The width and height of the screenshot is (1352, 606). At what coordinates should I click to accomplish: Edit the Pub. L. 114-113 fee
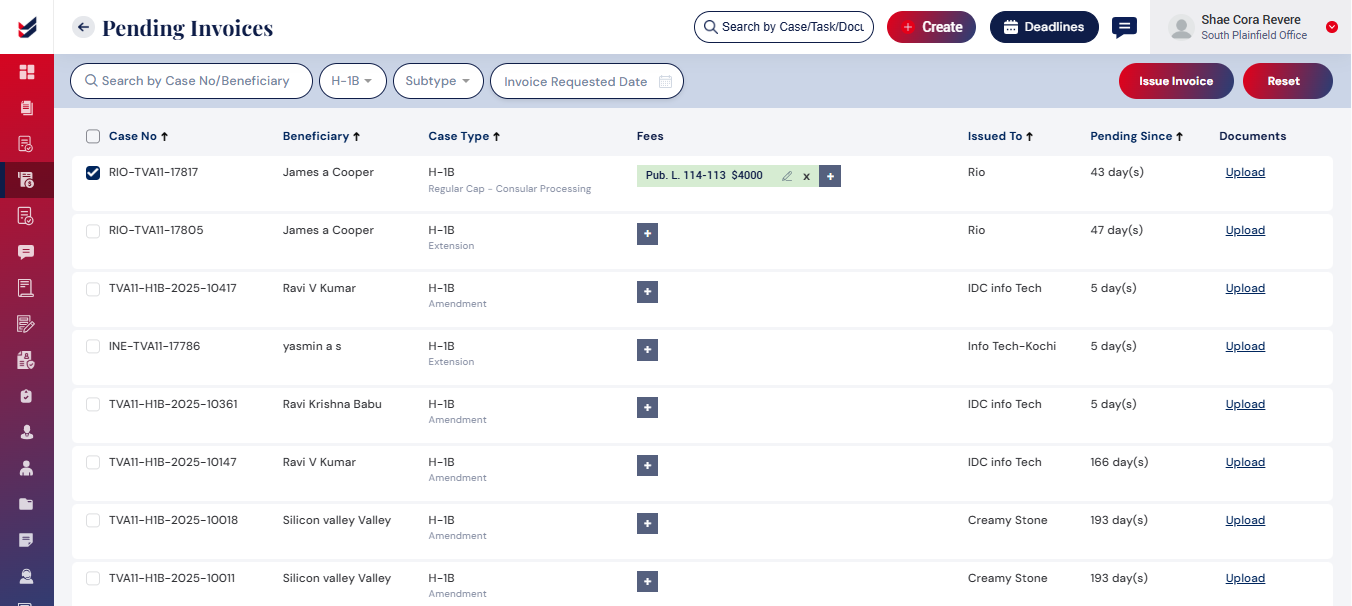point(787,176)
